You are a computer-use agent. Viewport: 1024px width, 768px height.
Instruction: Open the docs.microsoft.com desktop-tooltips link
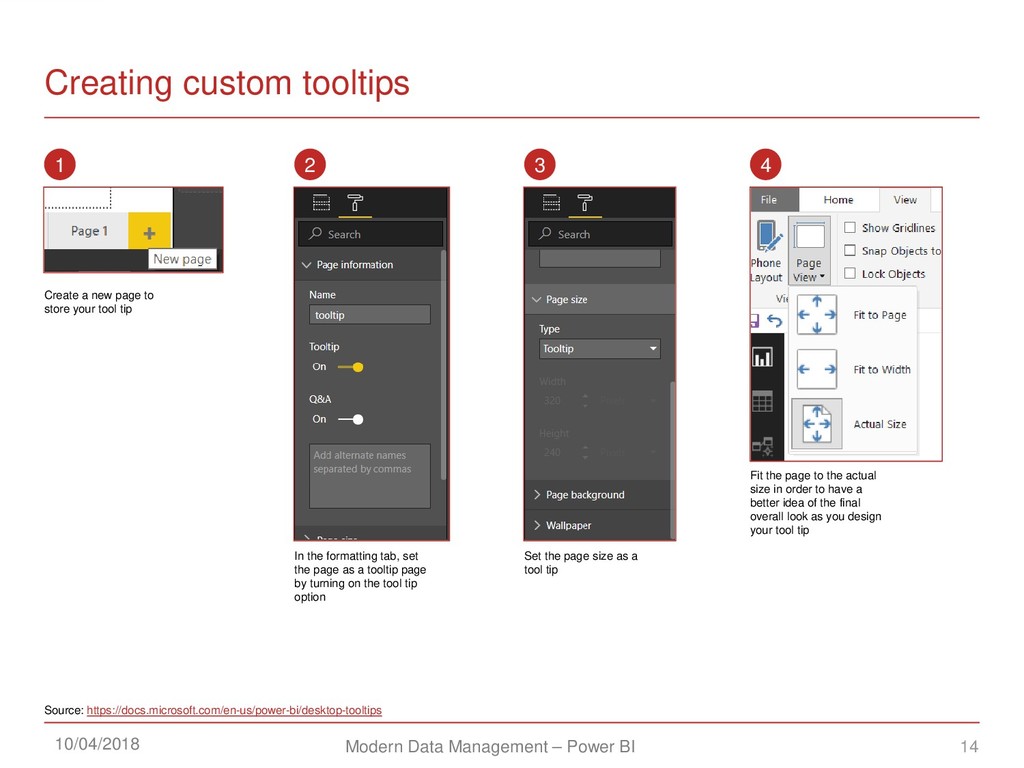click(x=234, y=710)
